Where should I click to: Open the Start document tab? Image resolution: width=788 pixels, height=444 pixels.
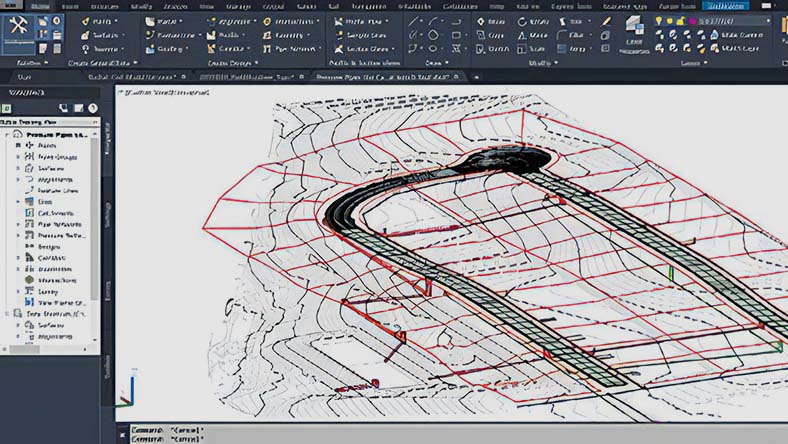[x=24, y=77]
